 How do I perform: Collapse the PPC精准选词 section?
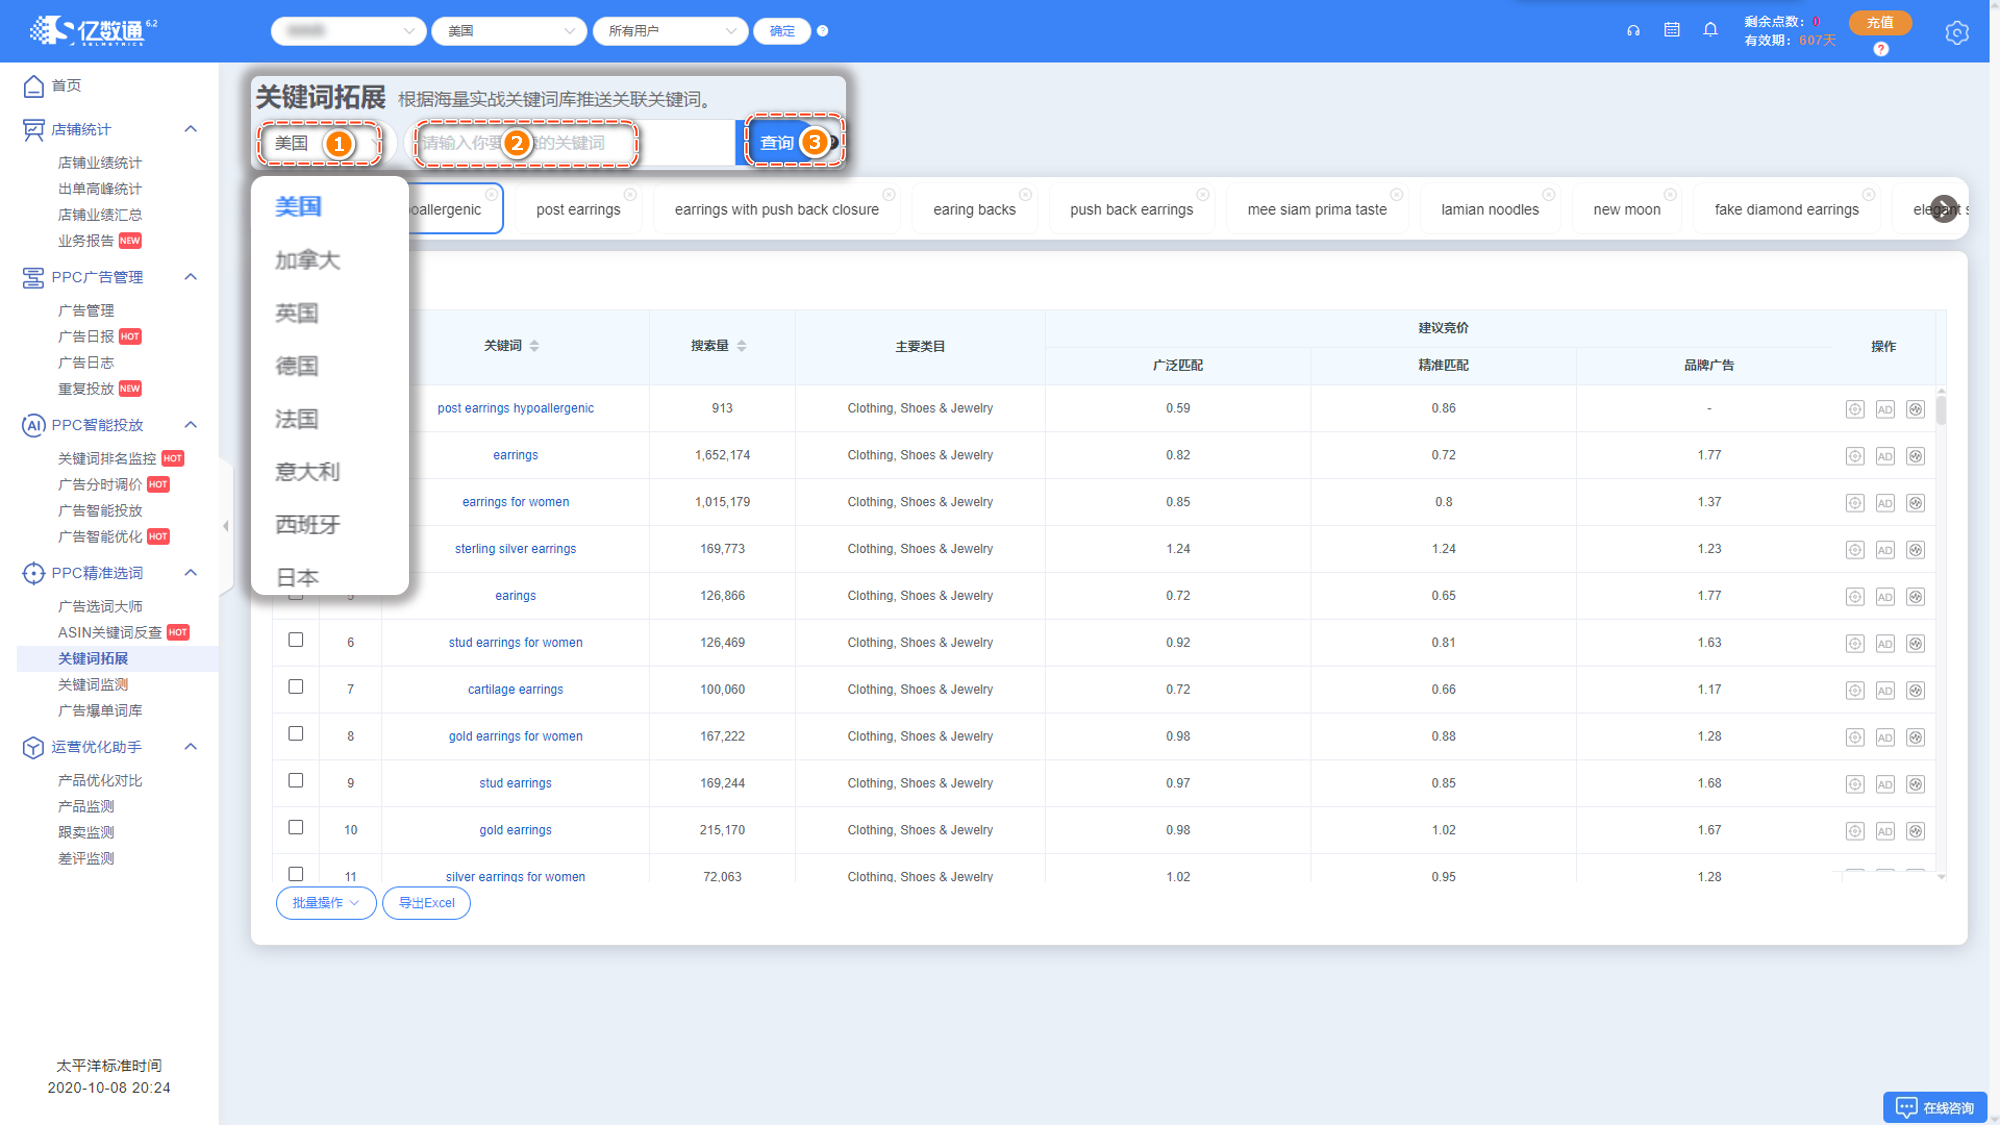click(191, 573)
